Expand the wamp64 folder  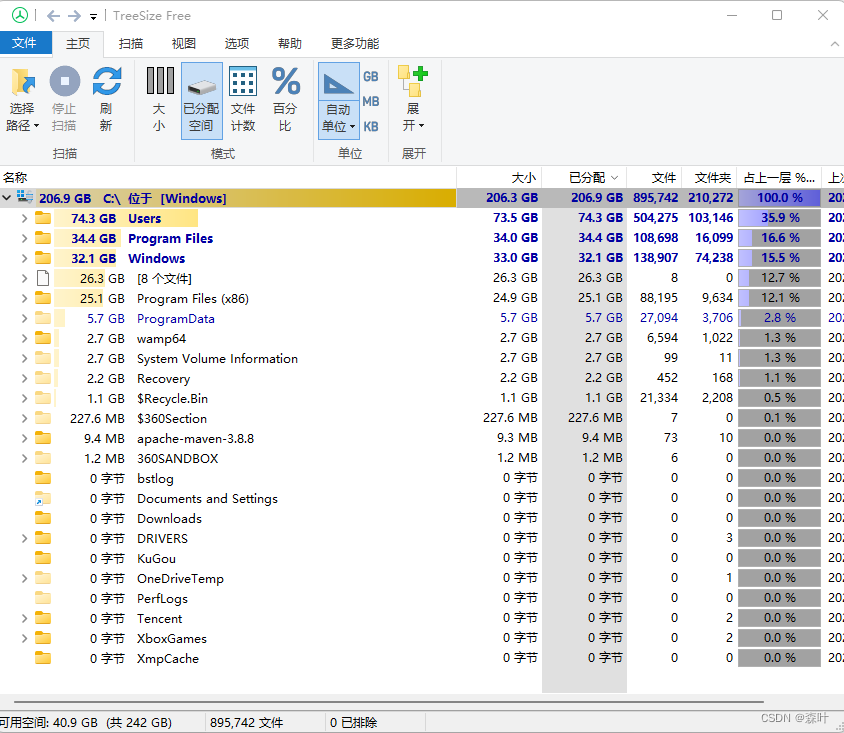pyautogui.click(x=24, y=338)
